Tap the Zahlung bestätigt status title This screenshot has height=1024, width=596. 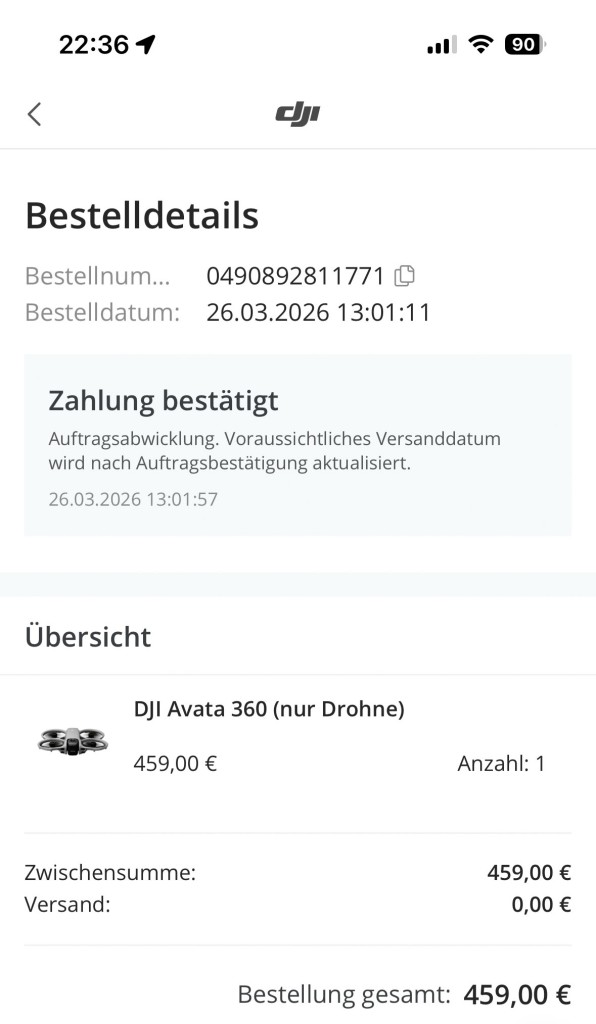[x=162, y=400]
